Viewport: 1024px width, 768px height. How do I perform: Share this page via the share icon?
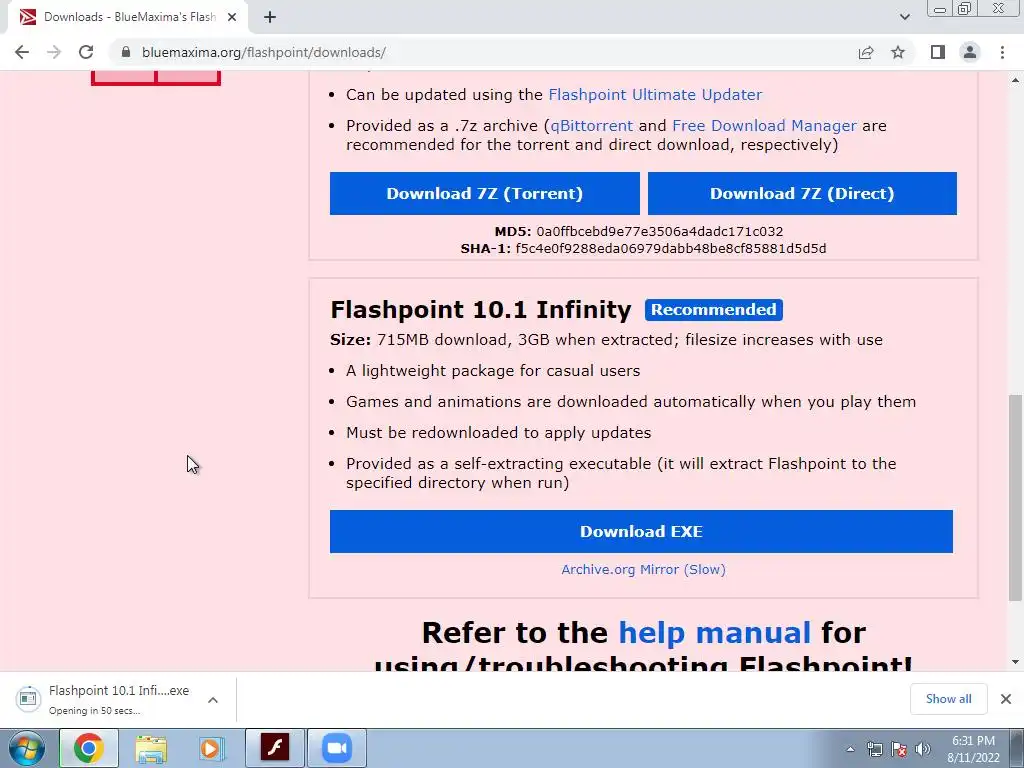click(x=866, y=52)
